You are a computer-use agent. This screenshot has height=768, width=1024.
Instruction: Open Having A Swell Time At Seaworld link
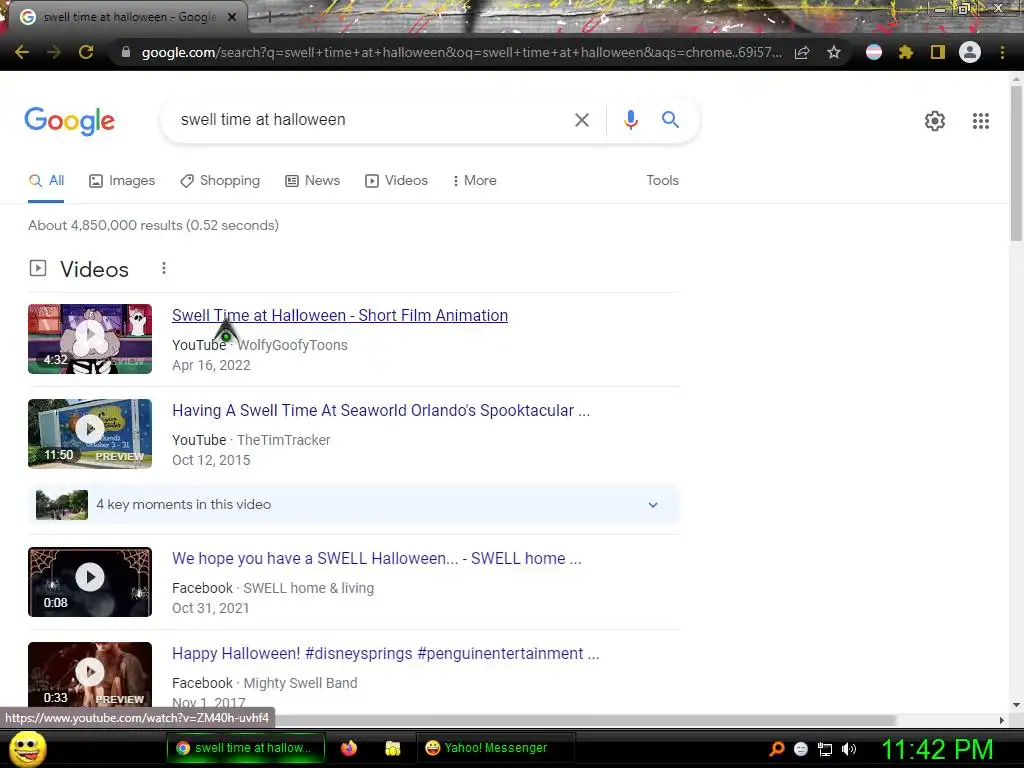381,411
